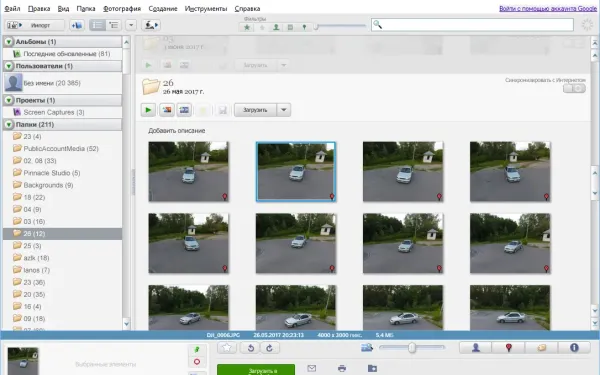Collapse the Проекты section
The height and width of the screenshot is (375, 600).
(x=9, y=100)
